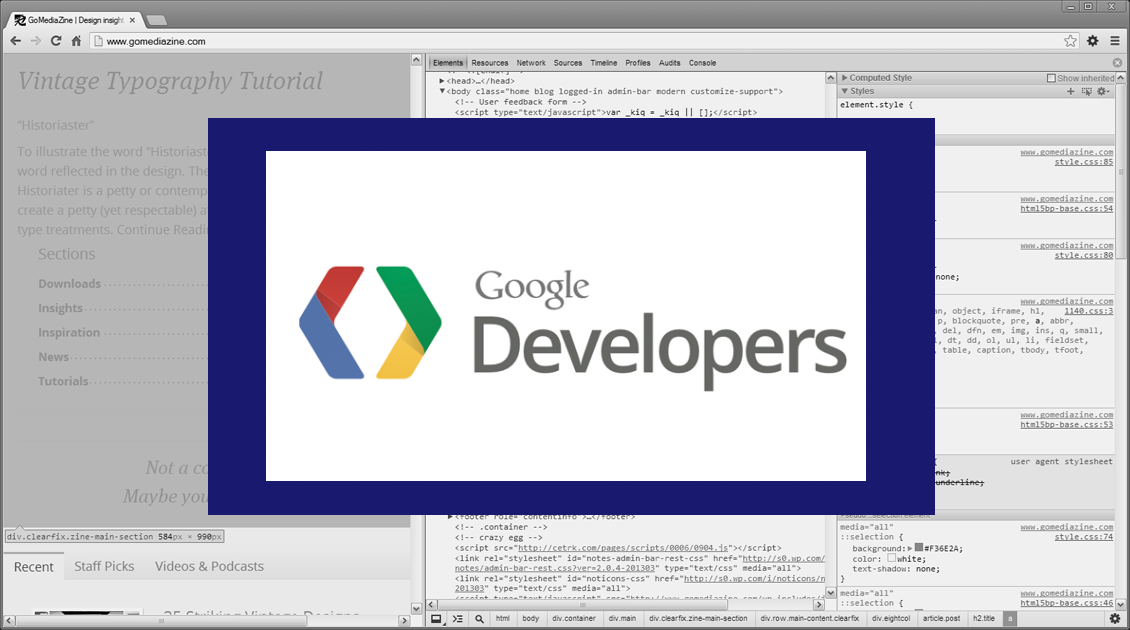Close the DevTools panel
1130x630 pixels.
(x=1118, y=63)
